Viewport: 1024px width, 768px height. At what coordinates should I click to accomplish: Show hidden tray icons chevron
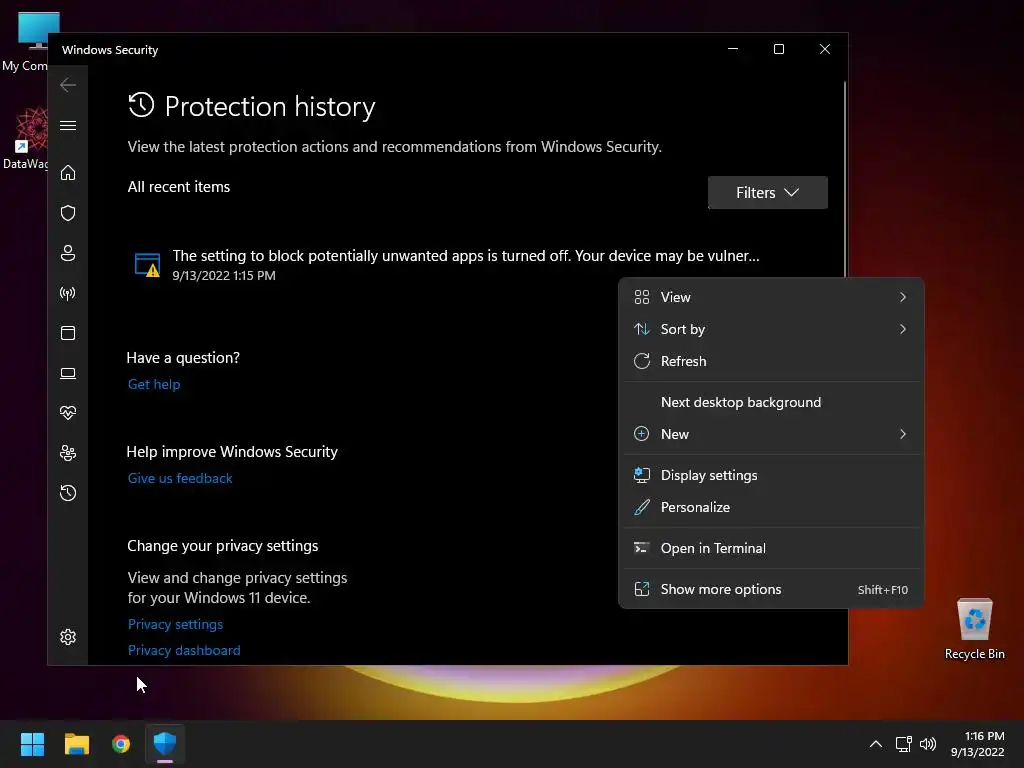coord(876,744)
